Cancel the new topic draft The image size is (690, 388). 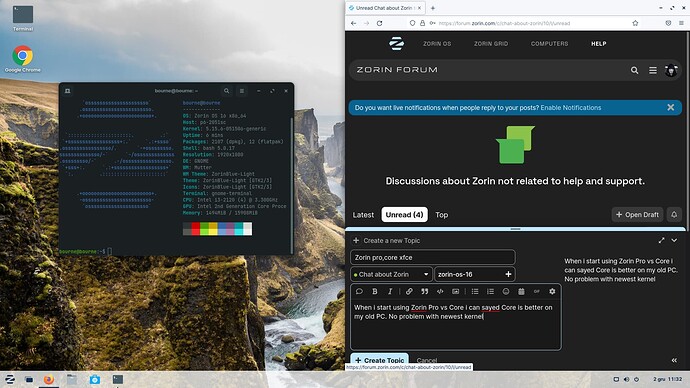click(426, 360)
